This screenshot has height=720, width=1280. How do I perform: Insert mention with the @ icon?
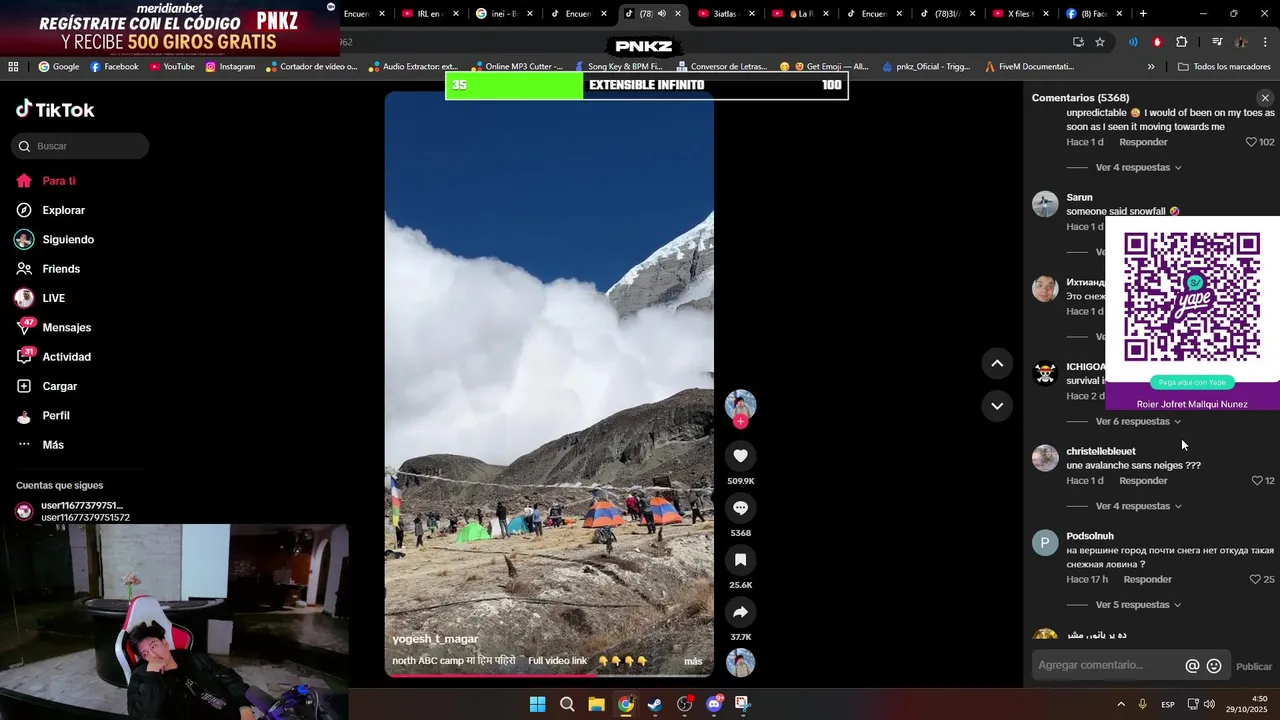coord(1192,666)
